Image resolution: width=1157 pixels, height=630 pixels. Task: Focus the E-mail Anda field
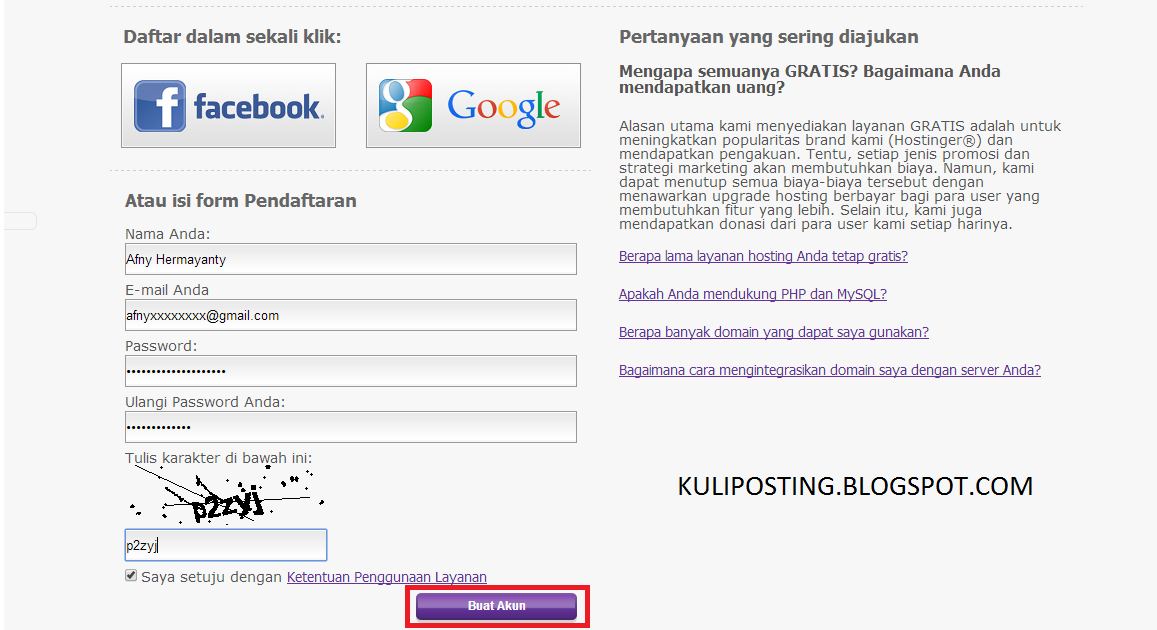350,315
